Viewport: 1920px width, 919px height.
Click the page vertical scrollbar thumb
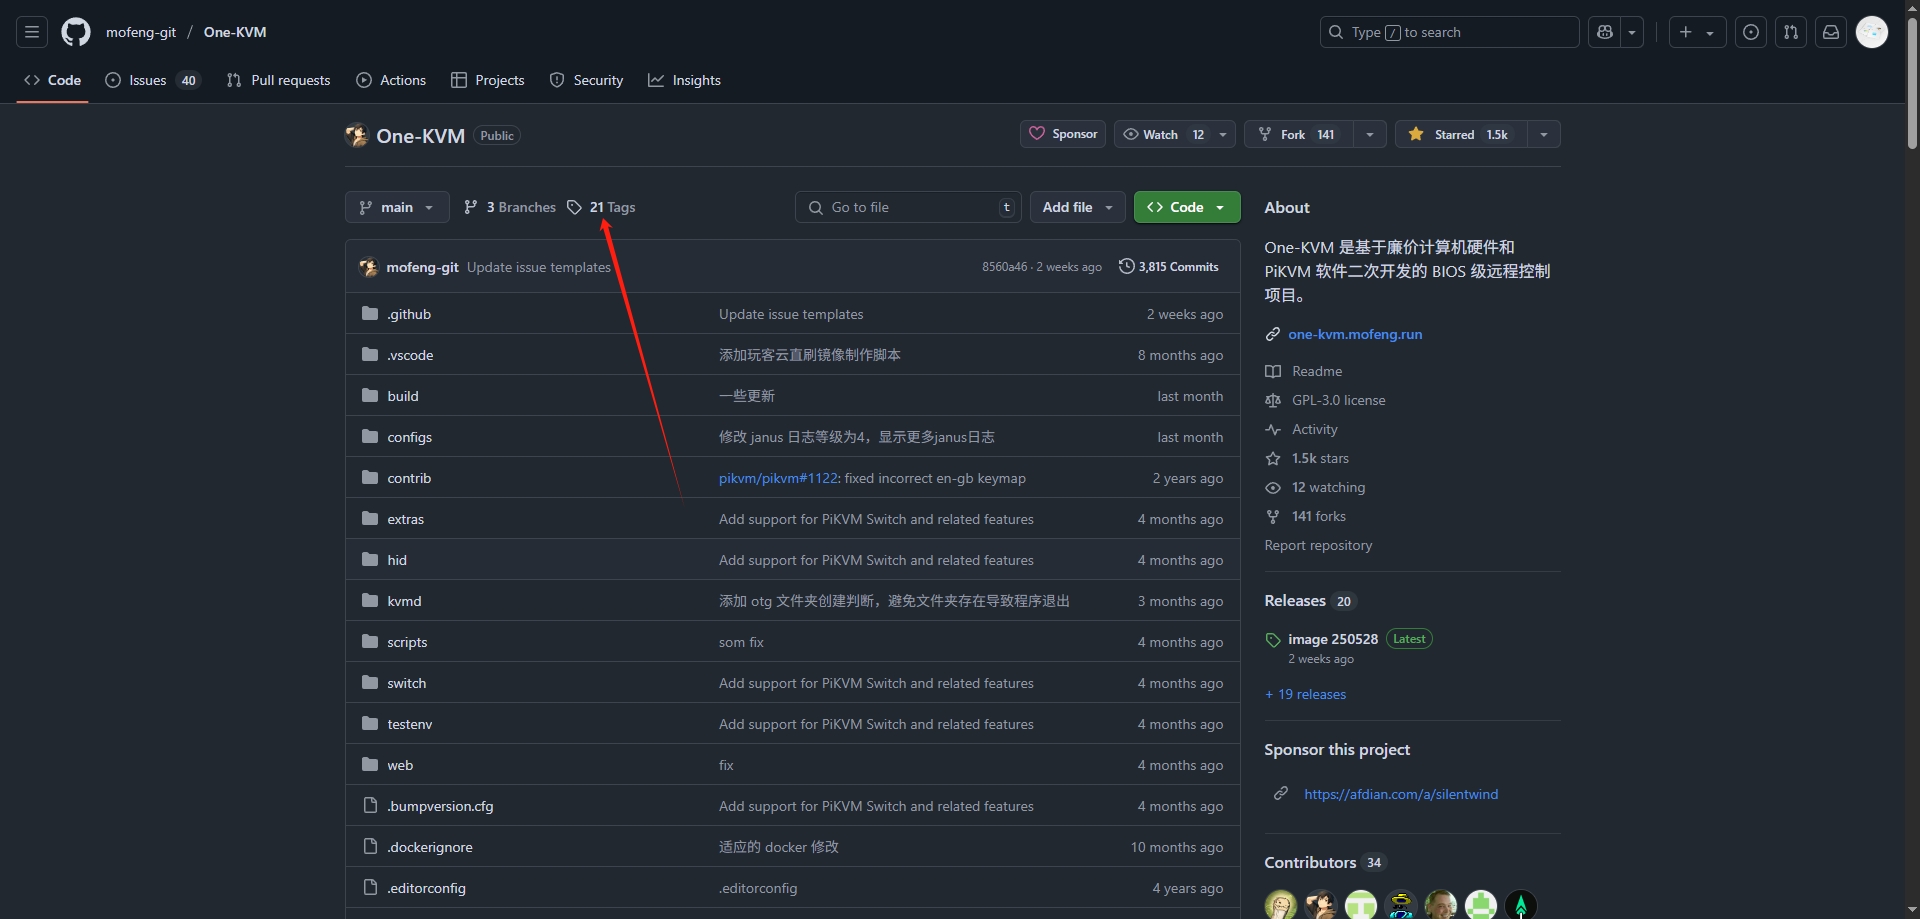tap(1912, 85)
